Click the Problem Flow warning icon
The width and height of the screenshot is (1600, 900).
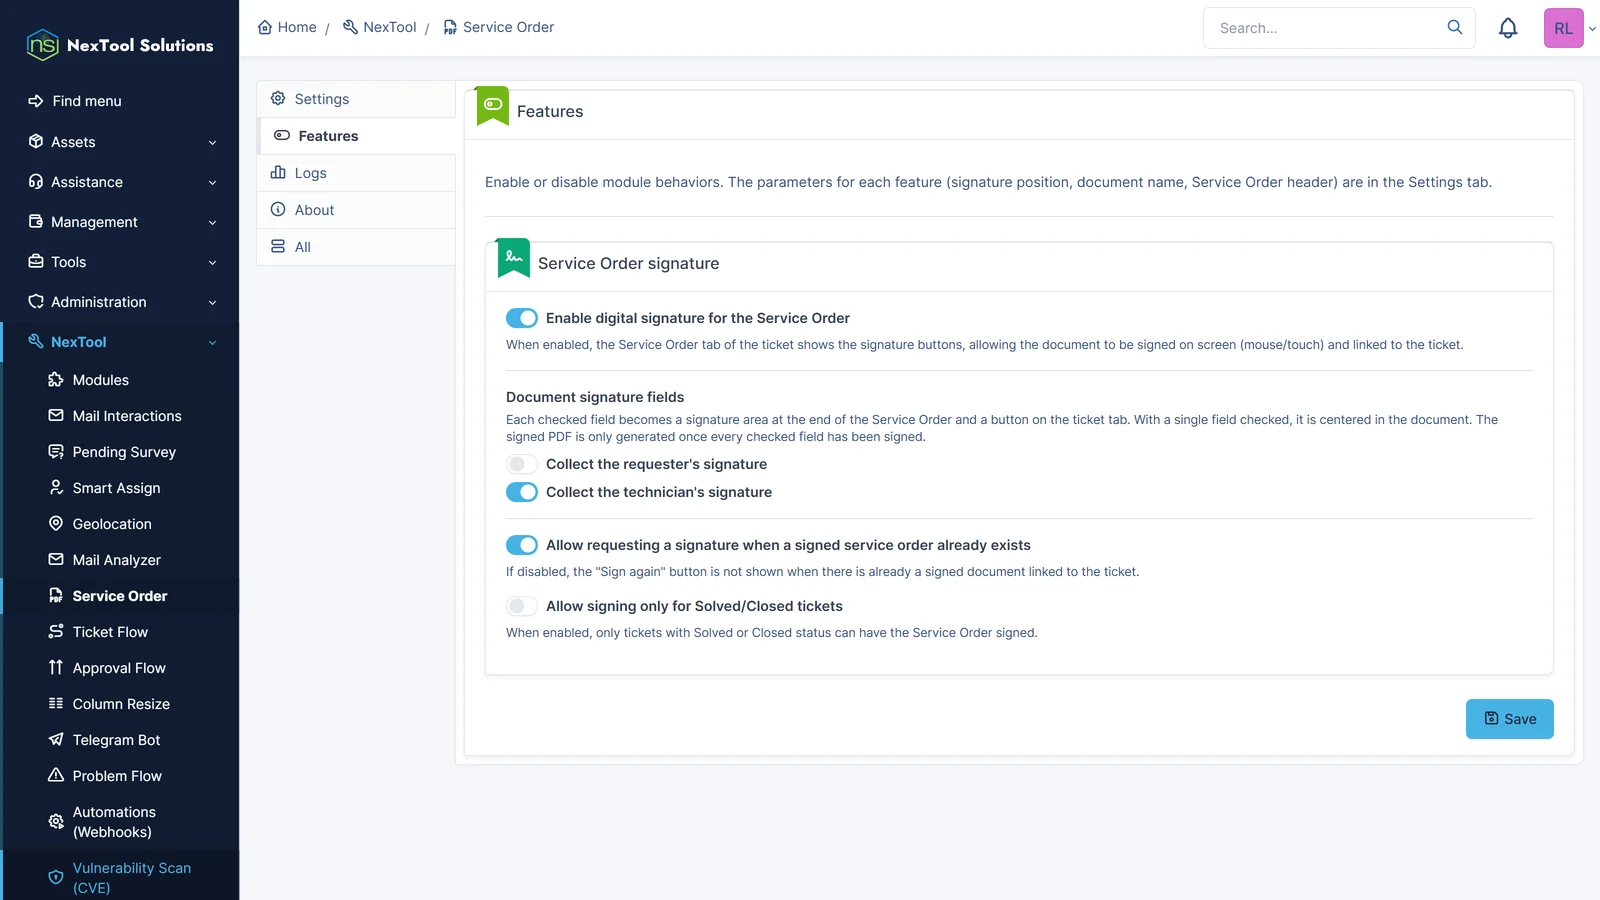point(56,776)
